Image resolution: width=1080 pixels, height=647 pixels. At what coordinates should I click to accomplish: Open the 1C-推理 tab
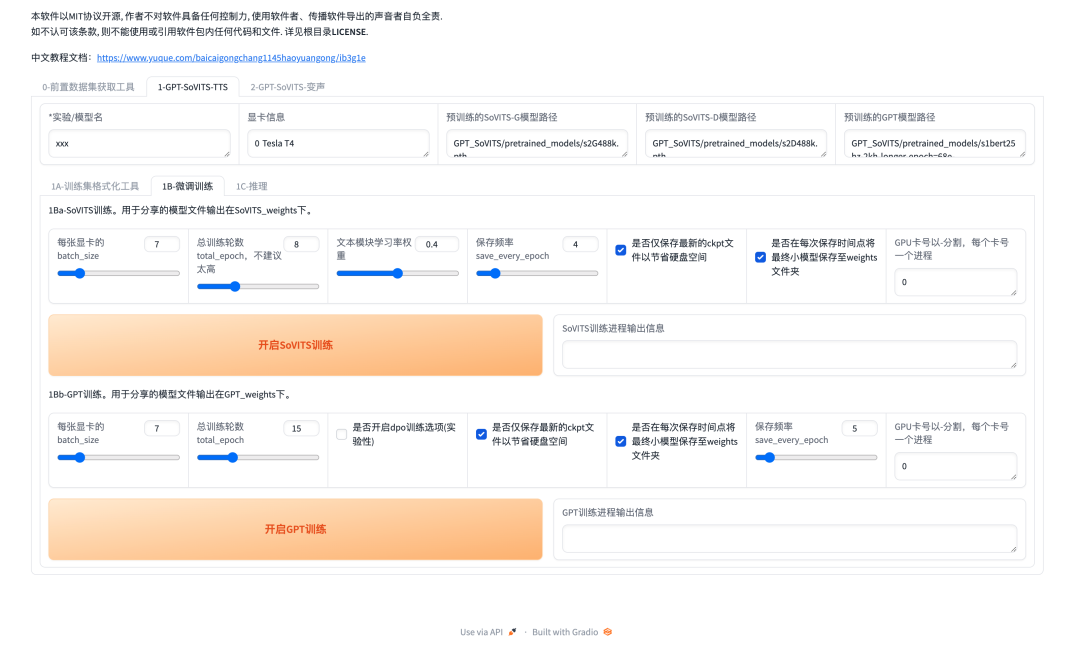[x=251, y=186]
